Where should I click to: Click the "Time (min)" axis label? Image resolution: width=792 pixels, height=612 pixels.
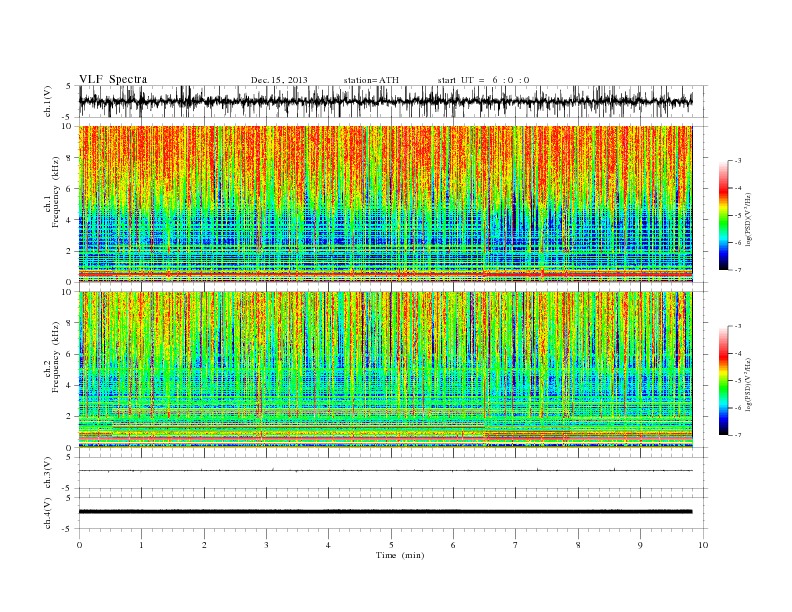(x=400, y=555)
